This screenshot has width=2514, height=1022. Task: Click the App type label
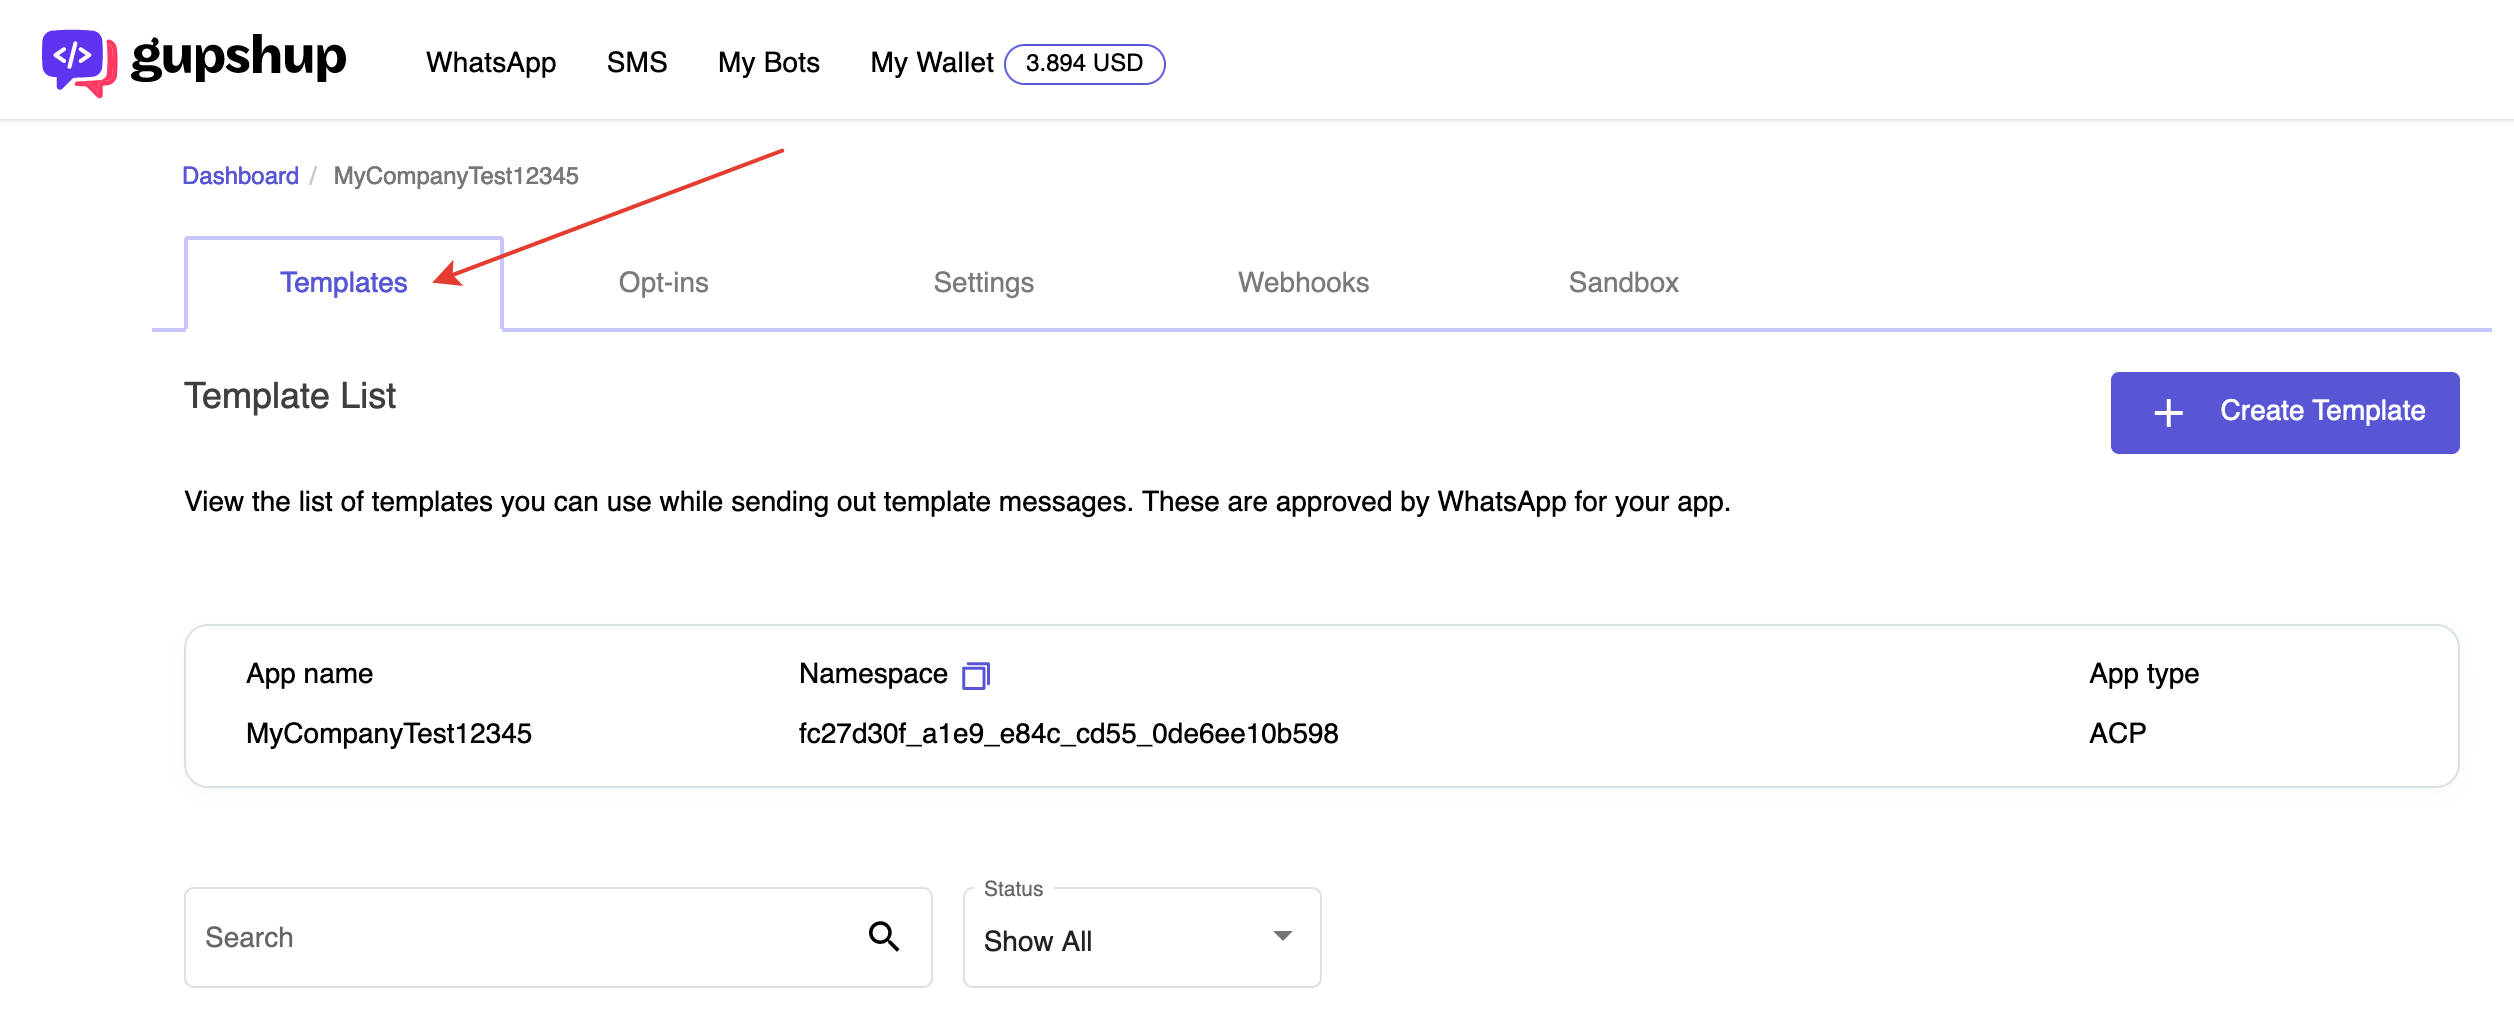click(x=2143, y=674)
